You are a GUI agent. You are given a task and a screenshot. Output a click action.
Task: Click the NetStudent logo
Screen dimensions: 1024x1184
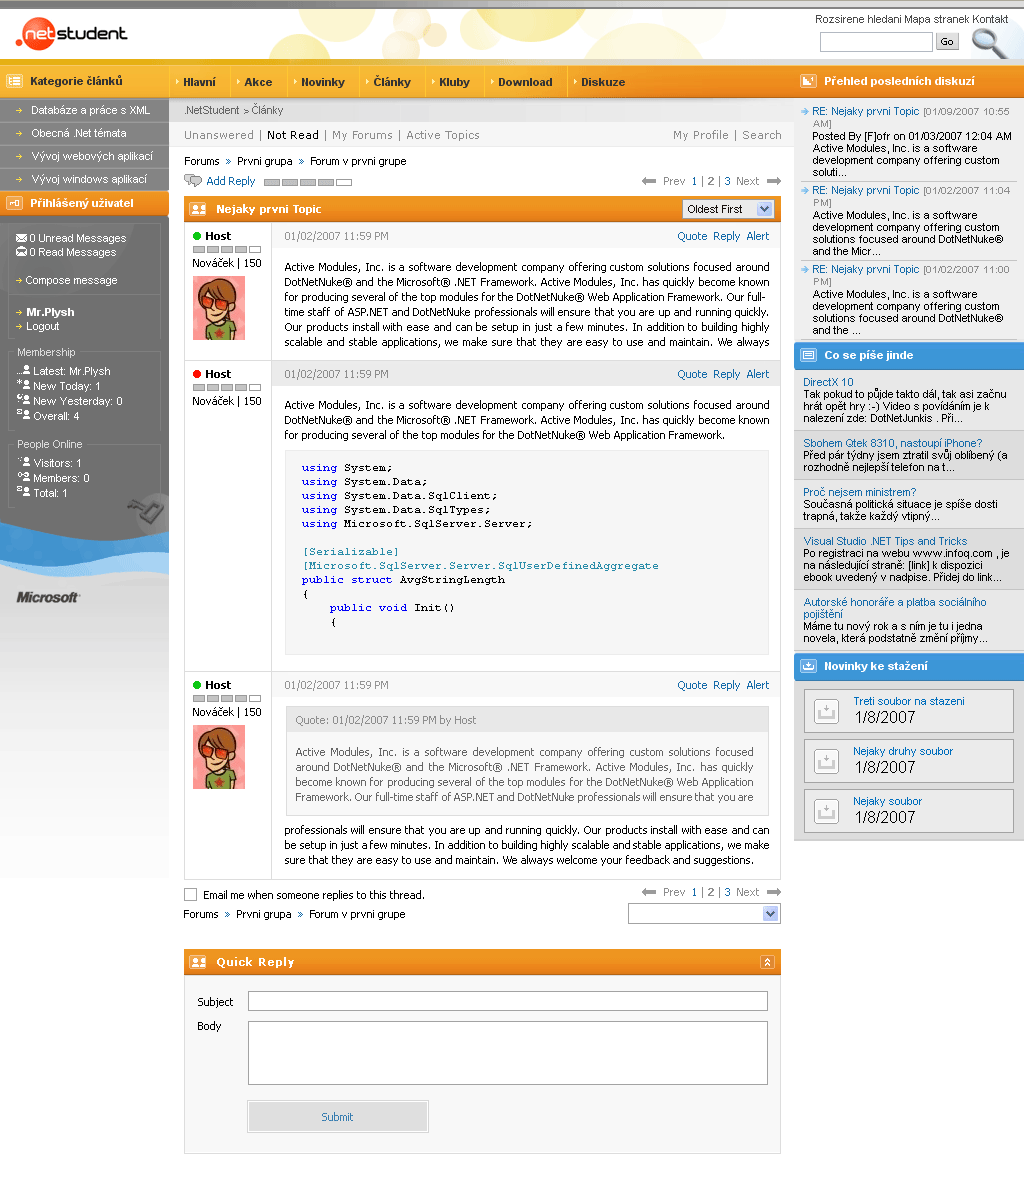pyautogui.click(x=72, y=34)
